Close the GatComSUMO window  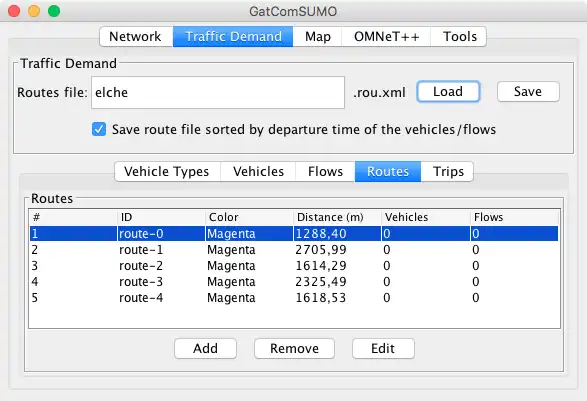click(14, 11)
